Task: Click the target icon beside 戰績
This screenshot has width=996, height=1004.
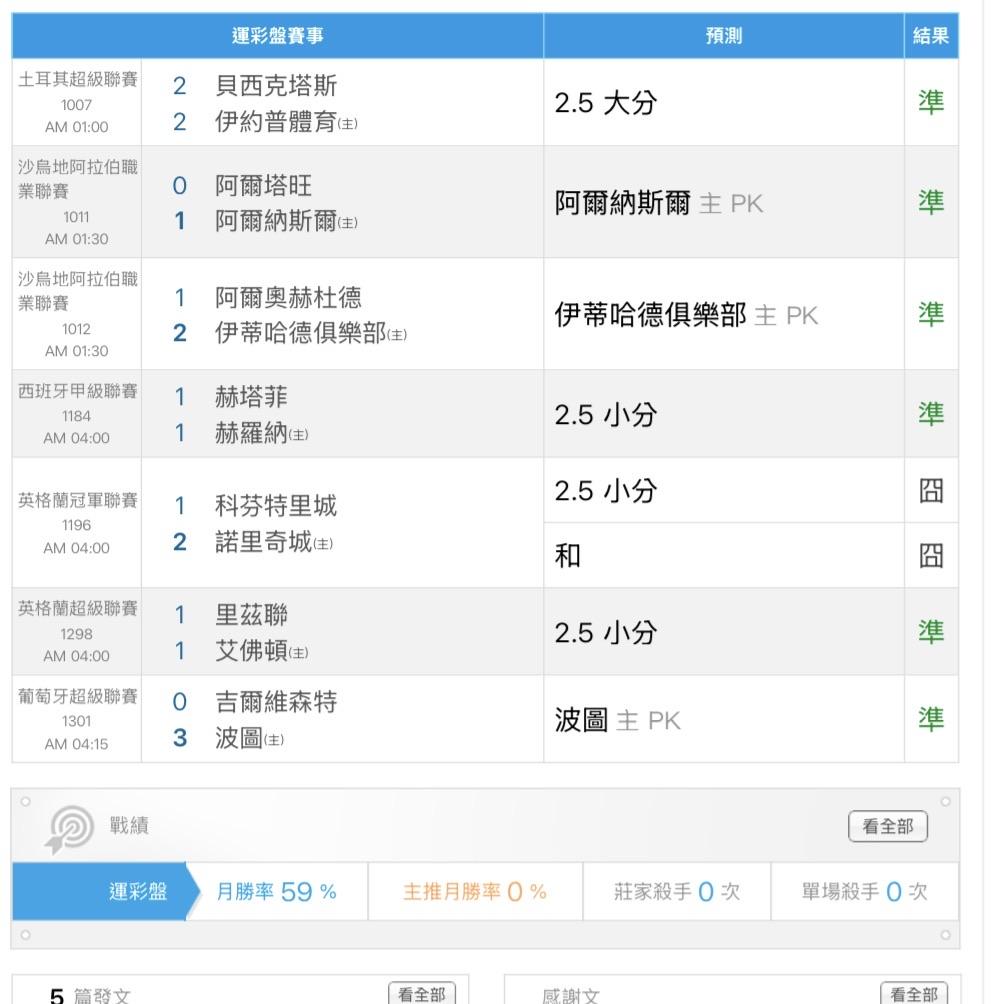Action: click(x=70, y=828)
